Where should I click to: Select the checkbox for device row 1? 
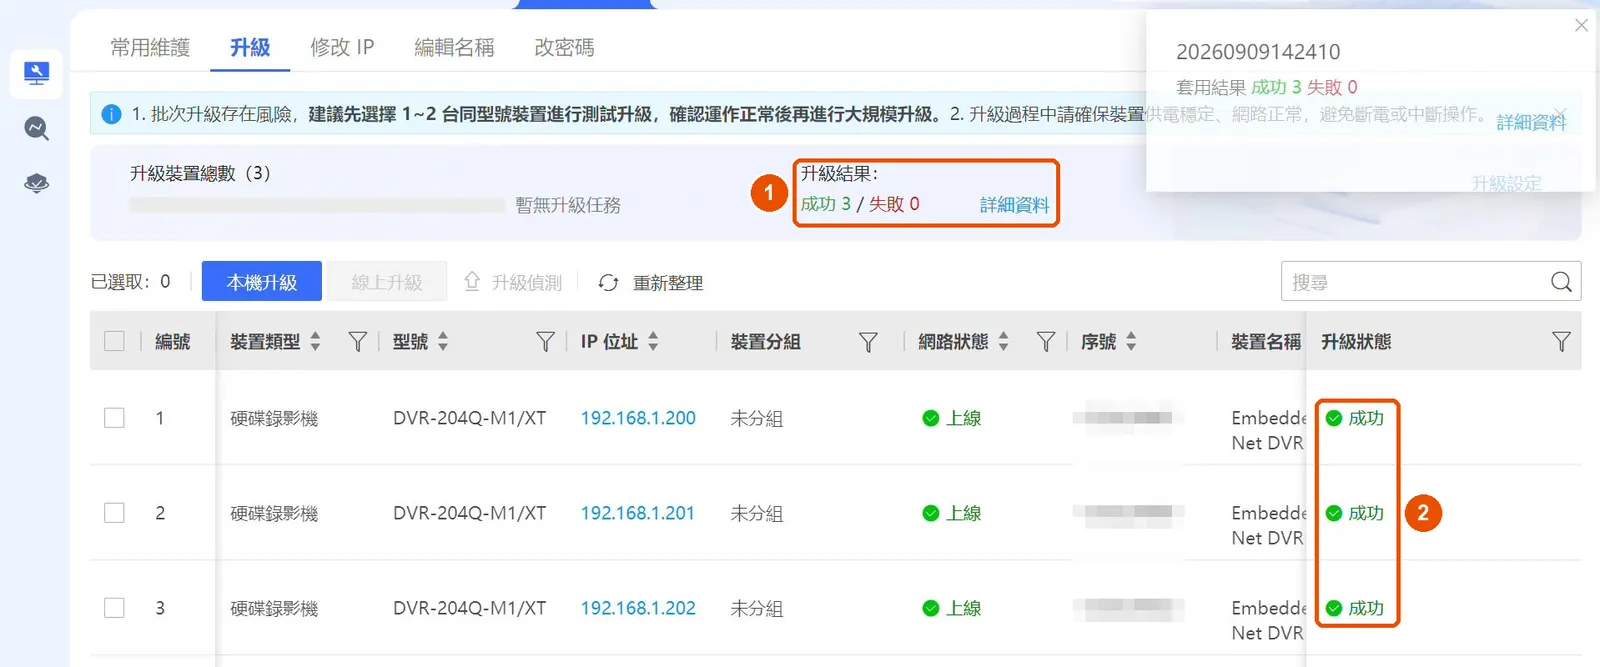[x=115, y=417]
